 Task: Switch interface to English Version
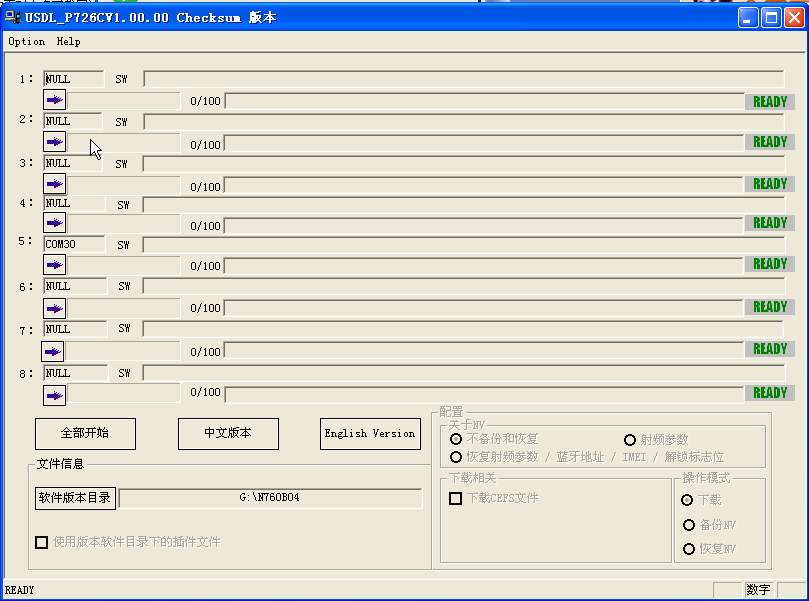[370, 434]
